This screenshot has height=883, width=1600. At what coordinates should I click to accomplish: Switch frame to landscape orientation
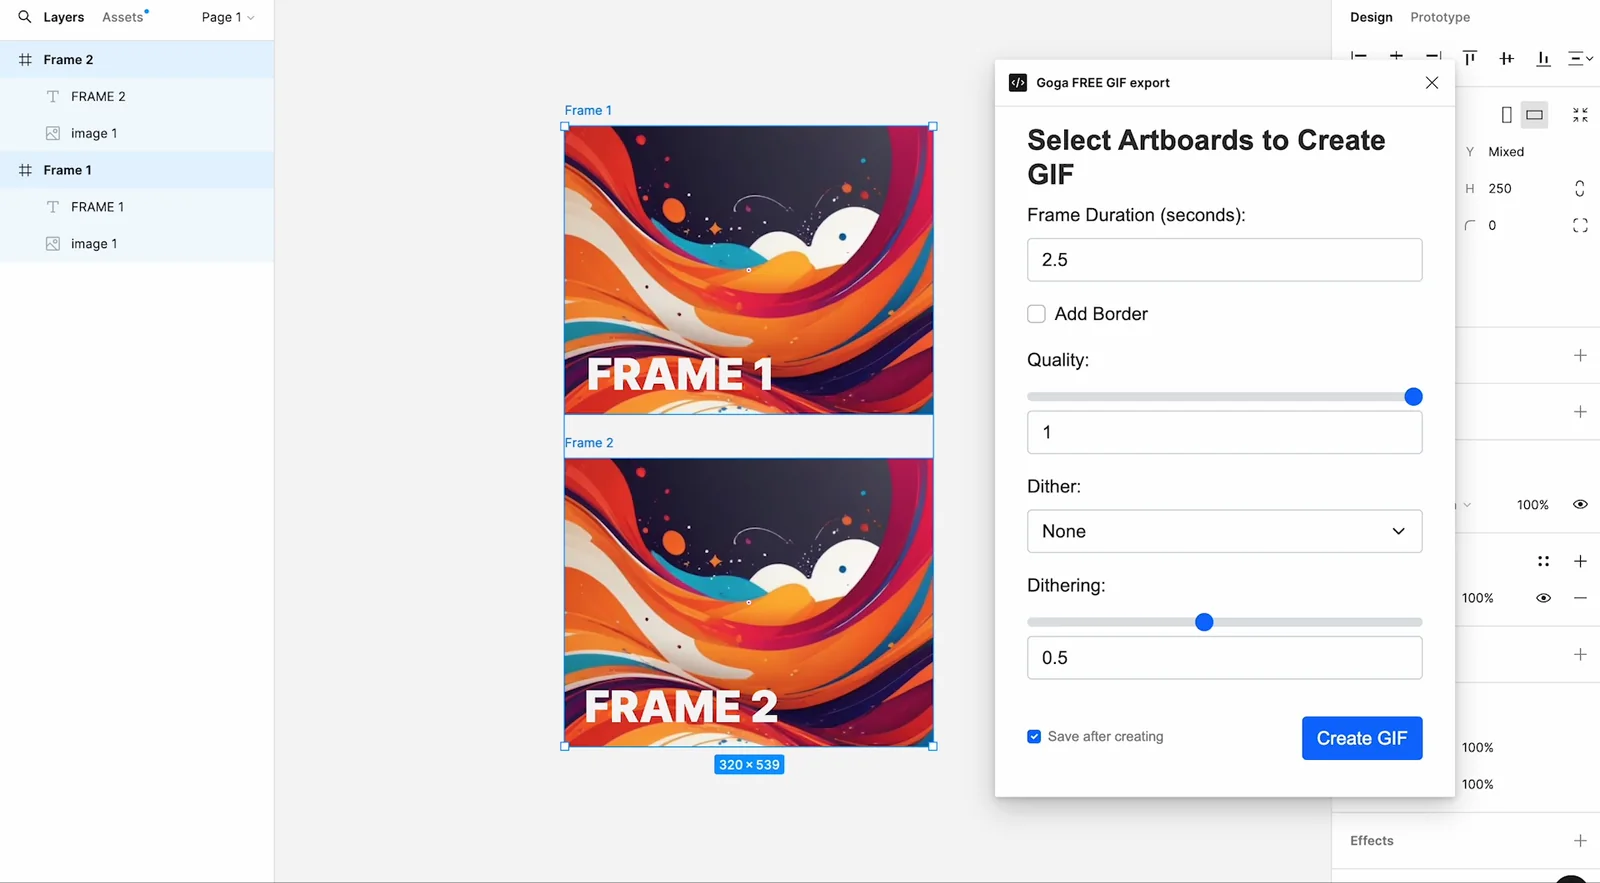[x=1534, y=115]
